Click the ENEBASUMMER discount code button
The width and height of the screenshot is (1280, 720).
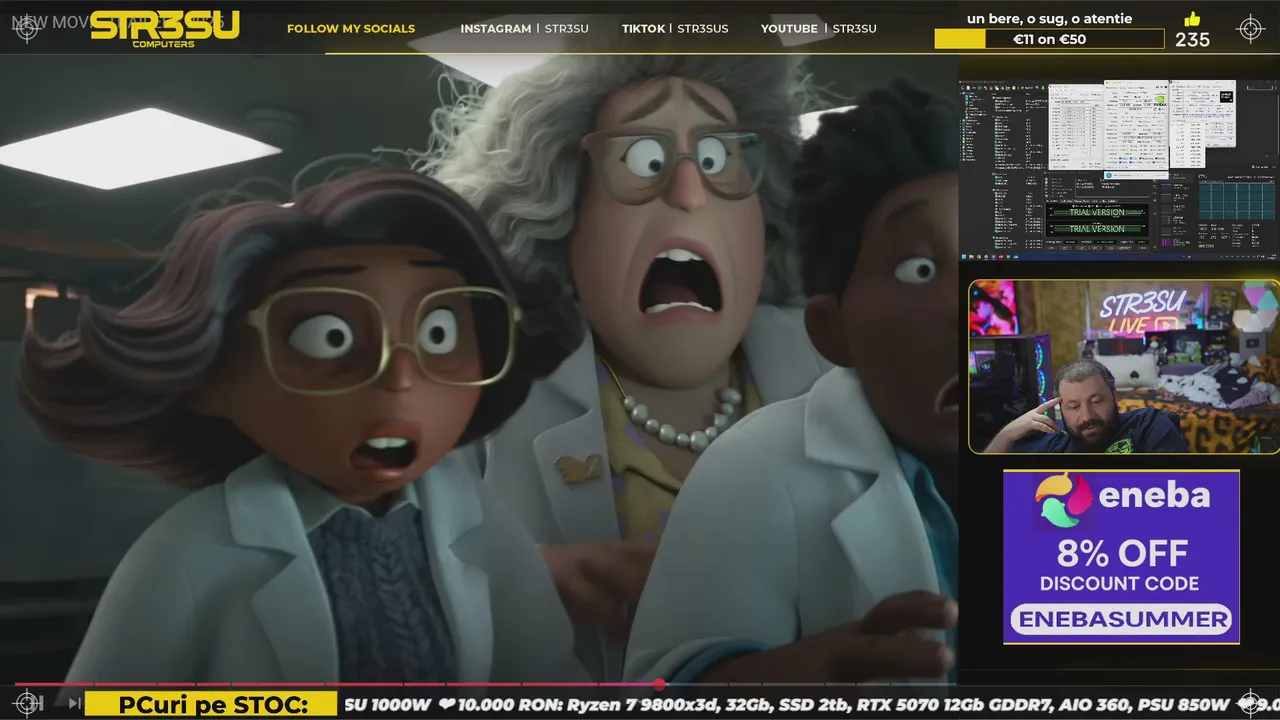(x=1121, y=619)
